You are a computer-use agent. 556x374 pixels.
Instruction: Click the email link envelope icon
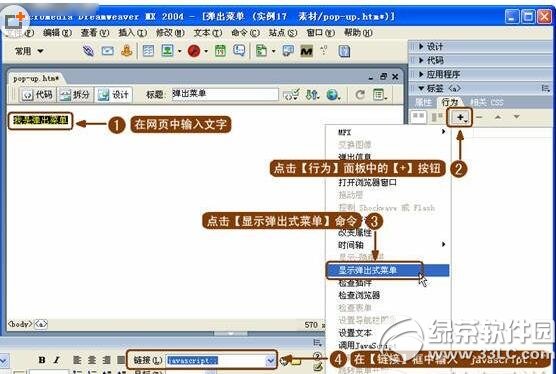(x=107, y=51)
